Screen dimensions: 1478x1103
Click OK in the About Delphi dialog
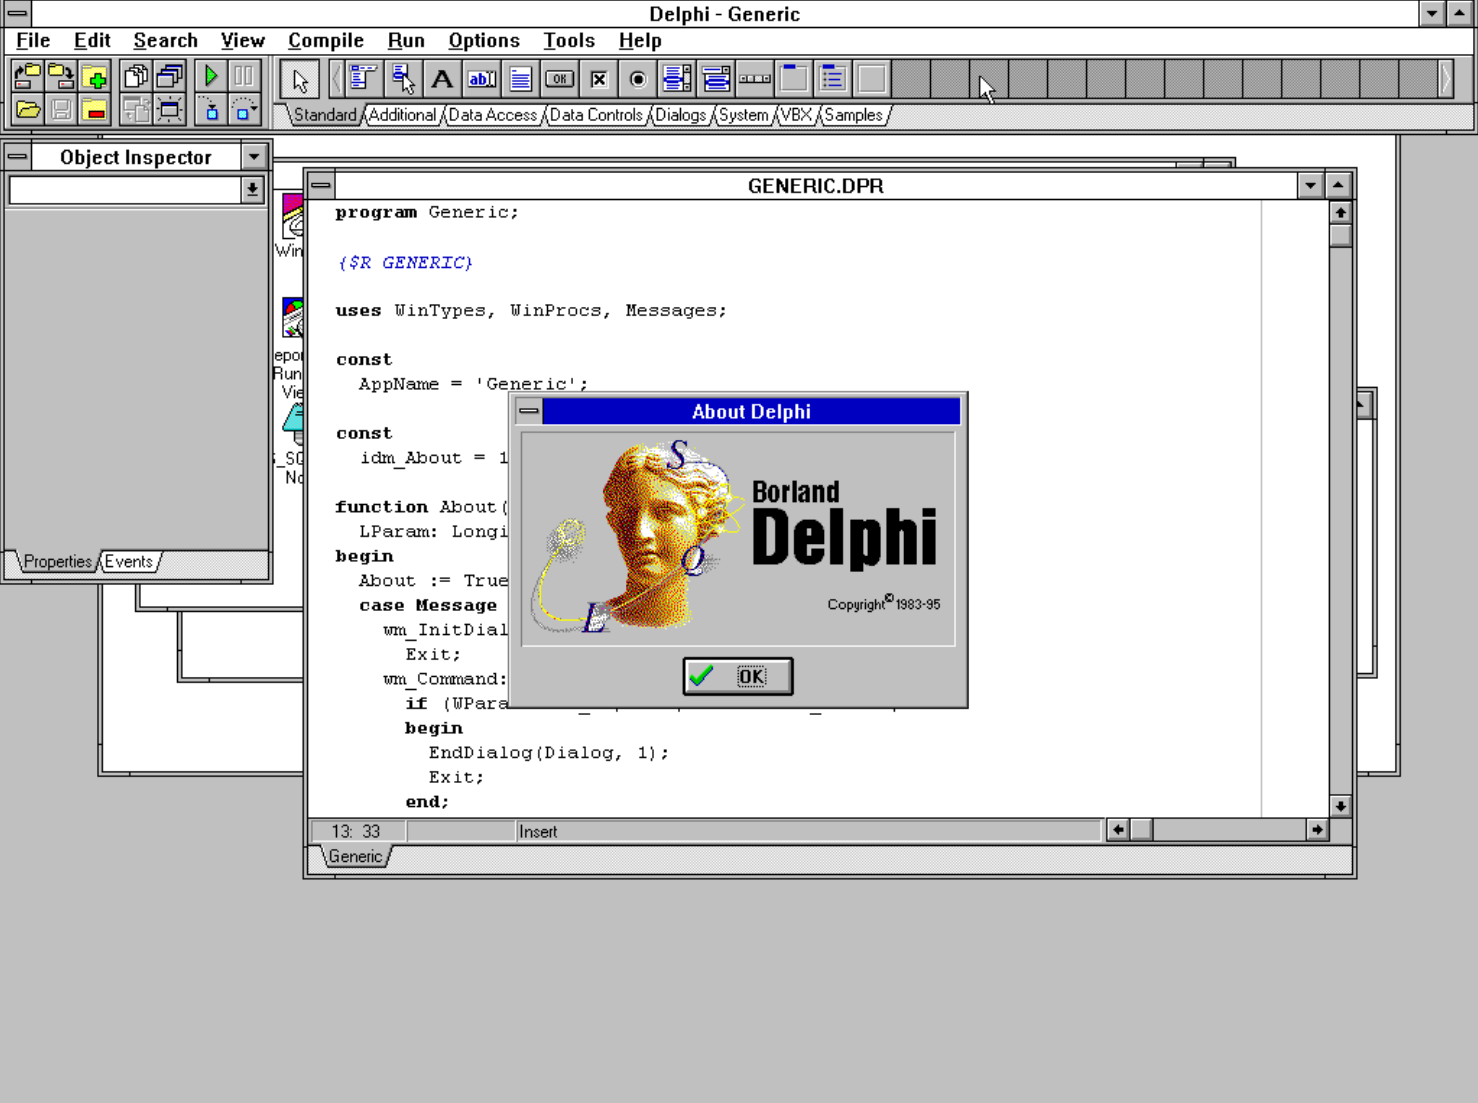738,676
